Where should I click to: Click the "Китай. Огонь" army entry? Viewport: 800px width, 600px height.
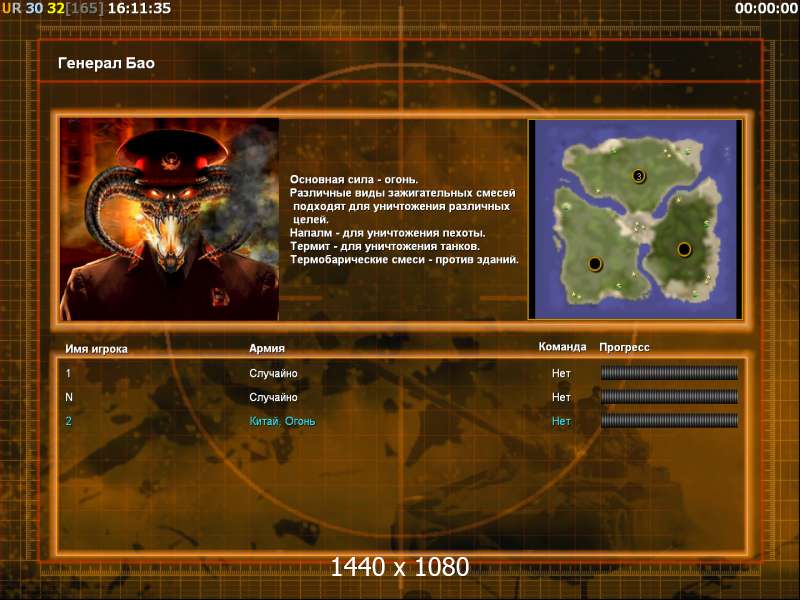(282, 421)
